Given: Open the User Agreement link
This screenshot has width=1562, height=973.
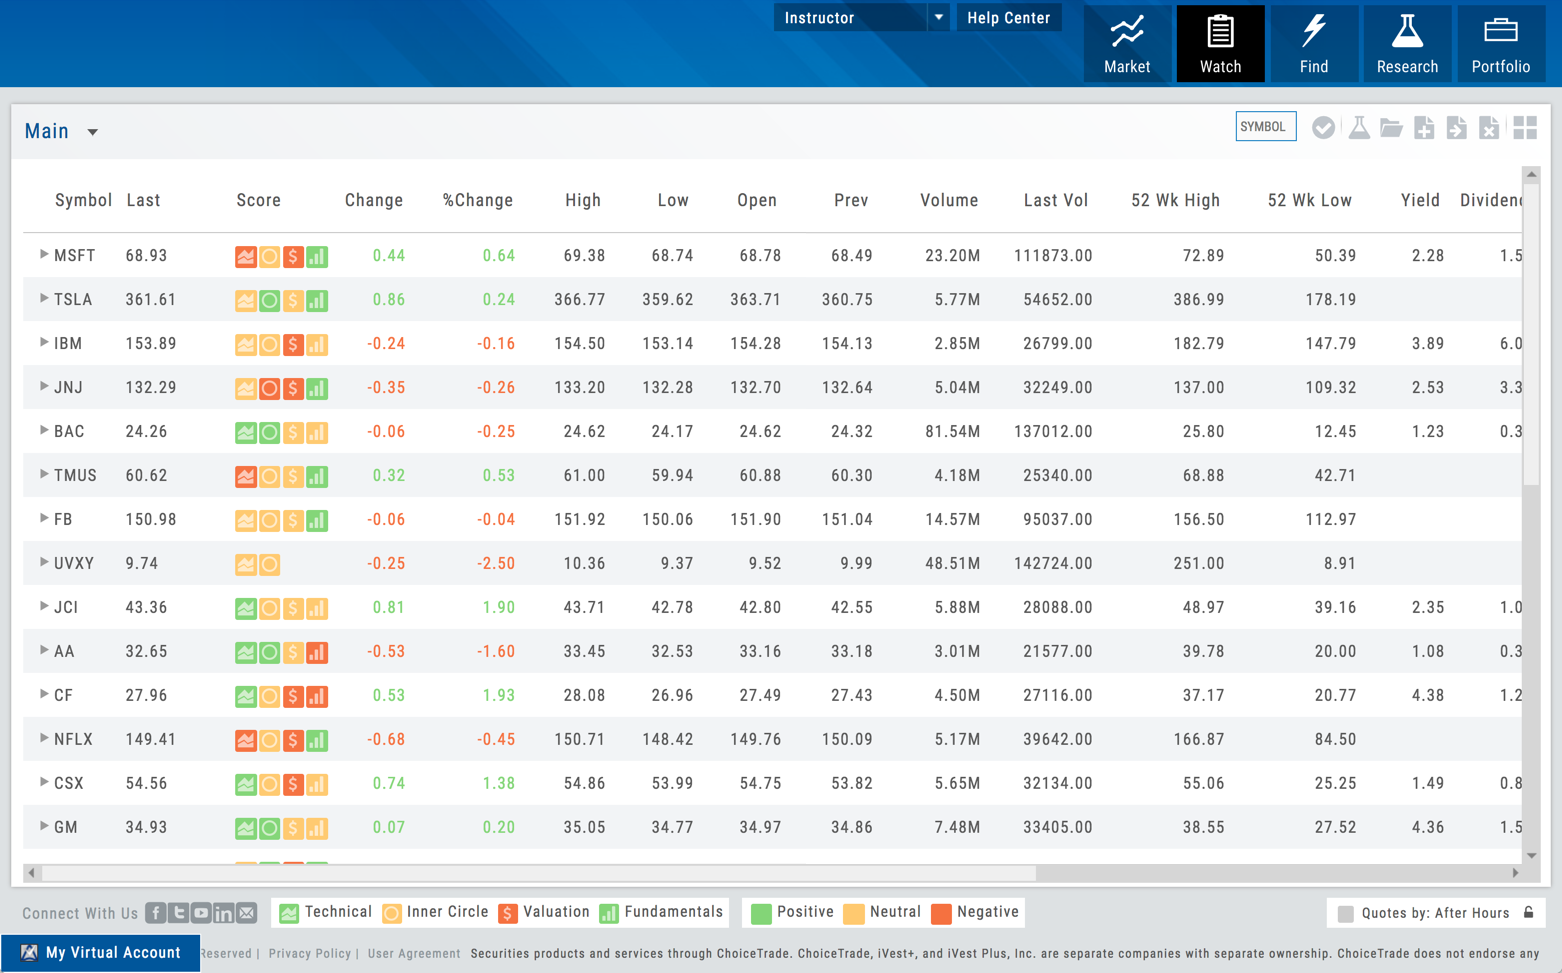Looking at the screenshot, I should (414, 954).
